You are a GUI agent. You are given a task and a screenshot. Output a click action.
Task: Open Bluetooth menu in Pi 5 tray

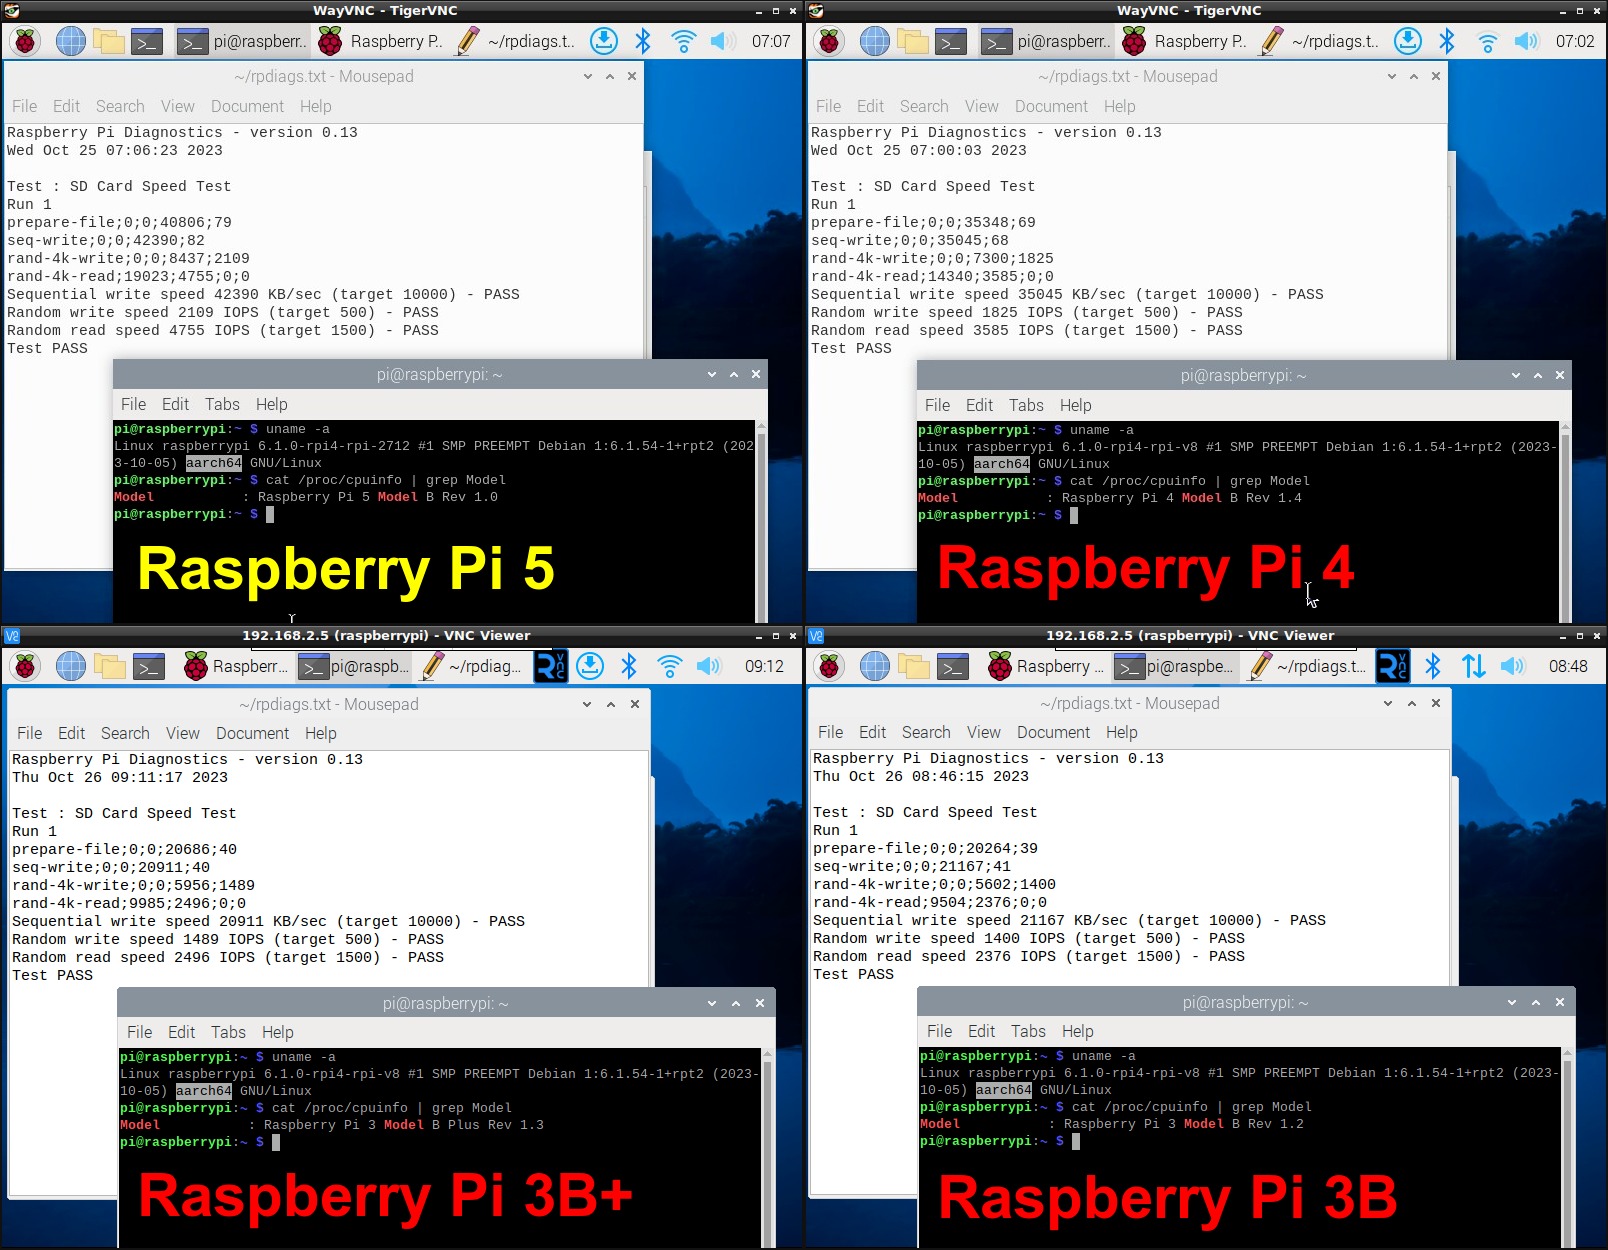(x=643, y=41)
